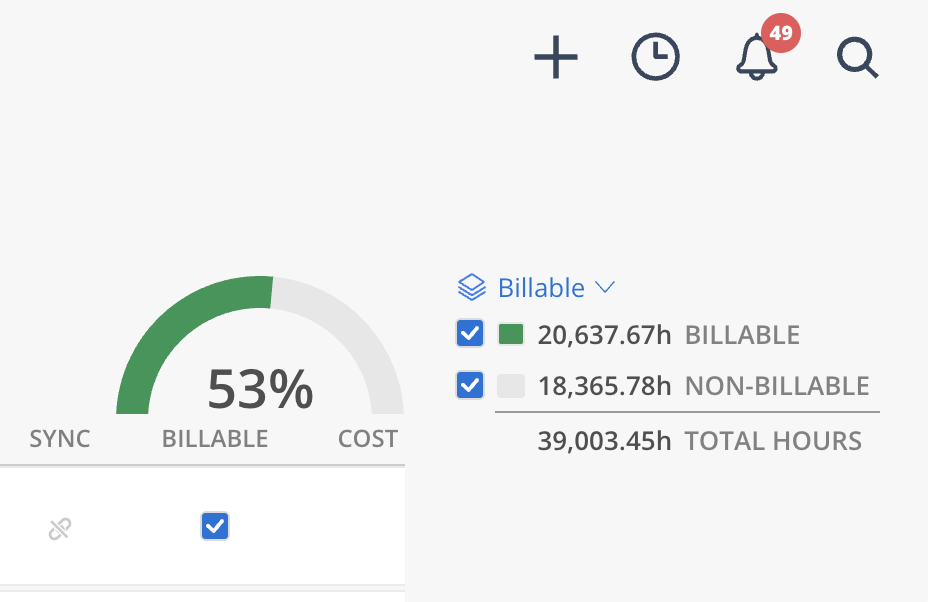
Task: Expand the Billable dropdown chevron
Action: (604, 288)
